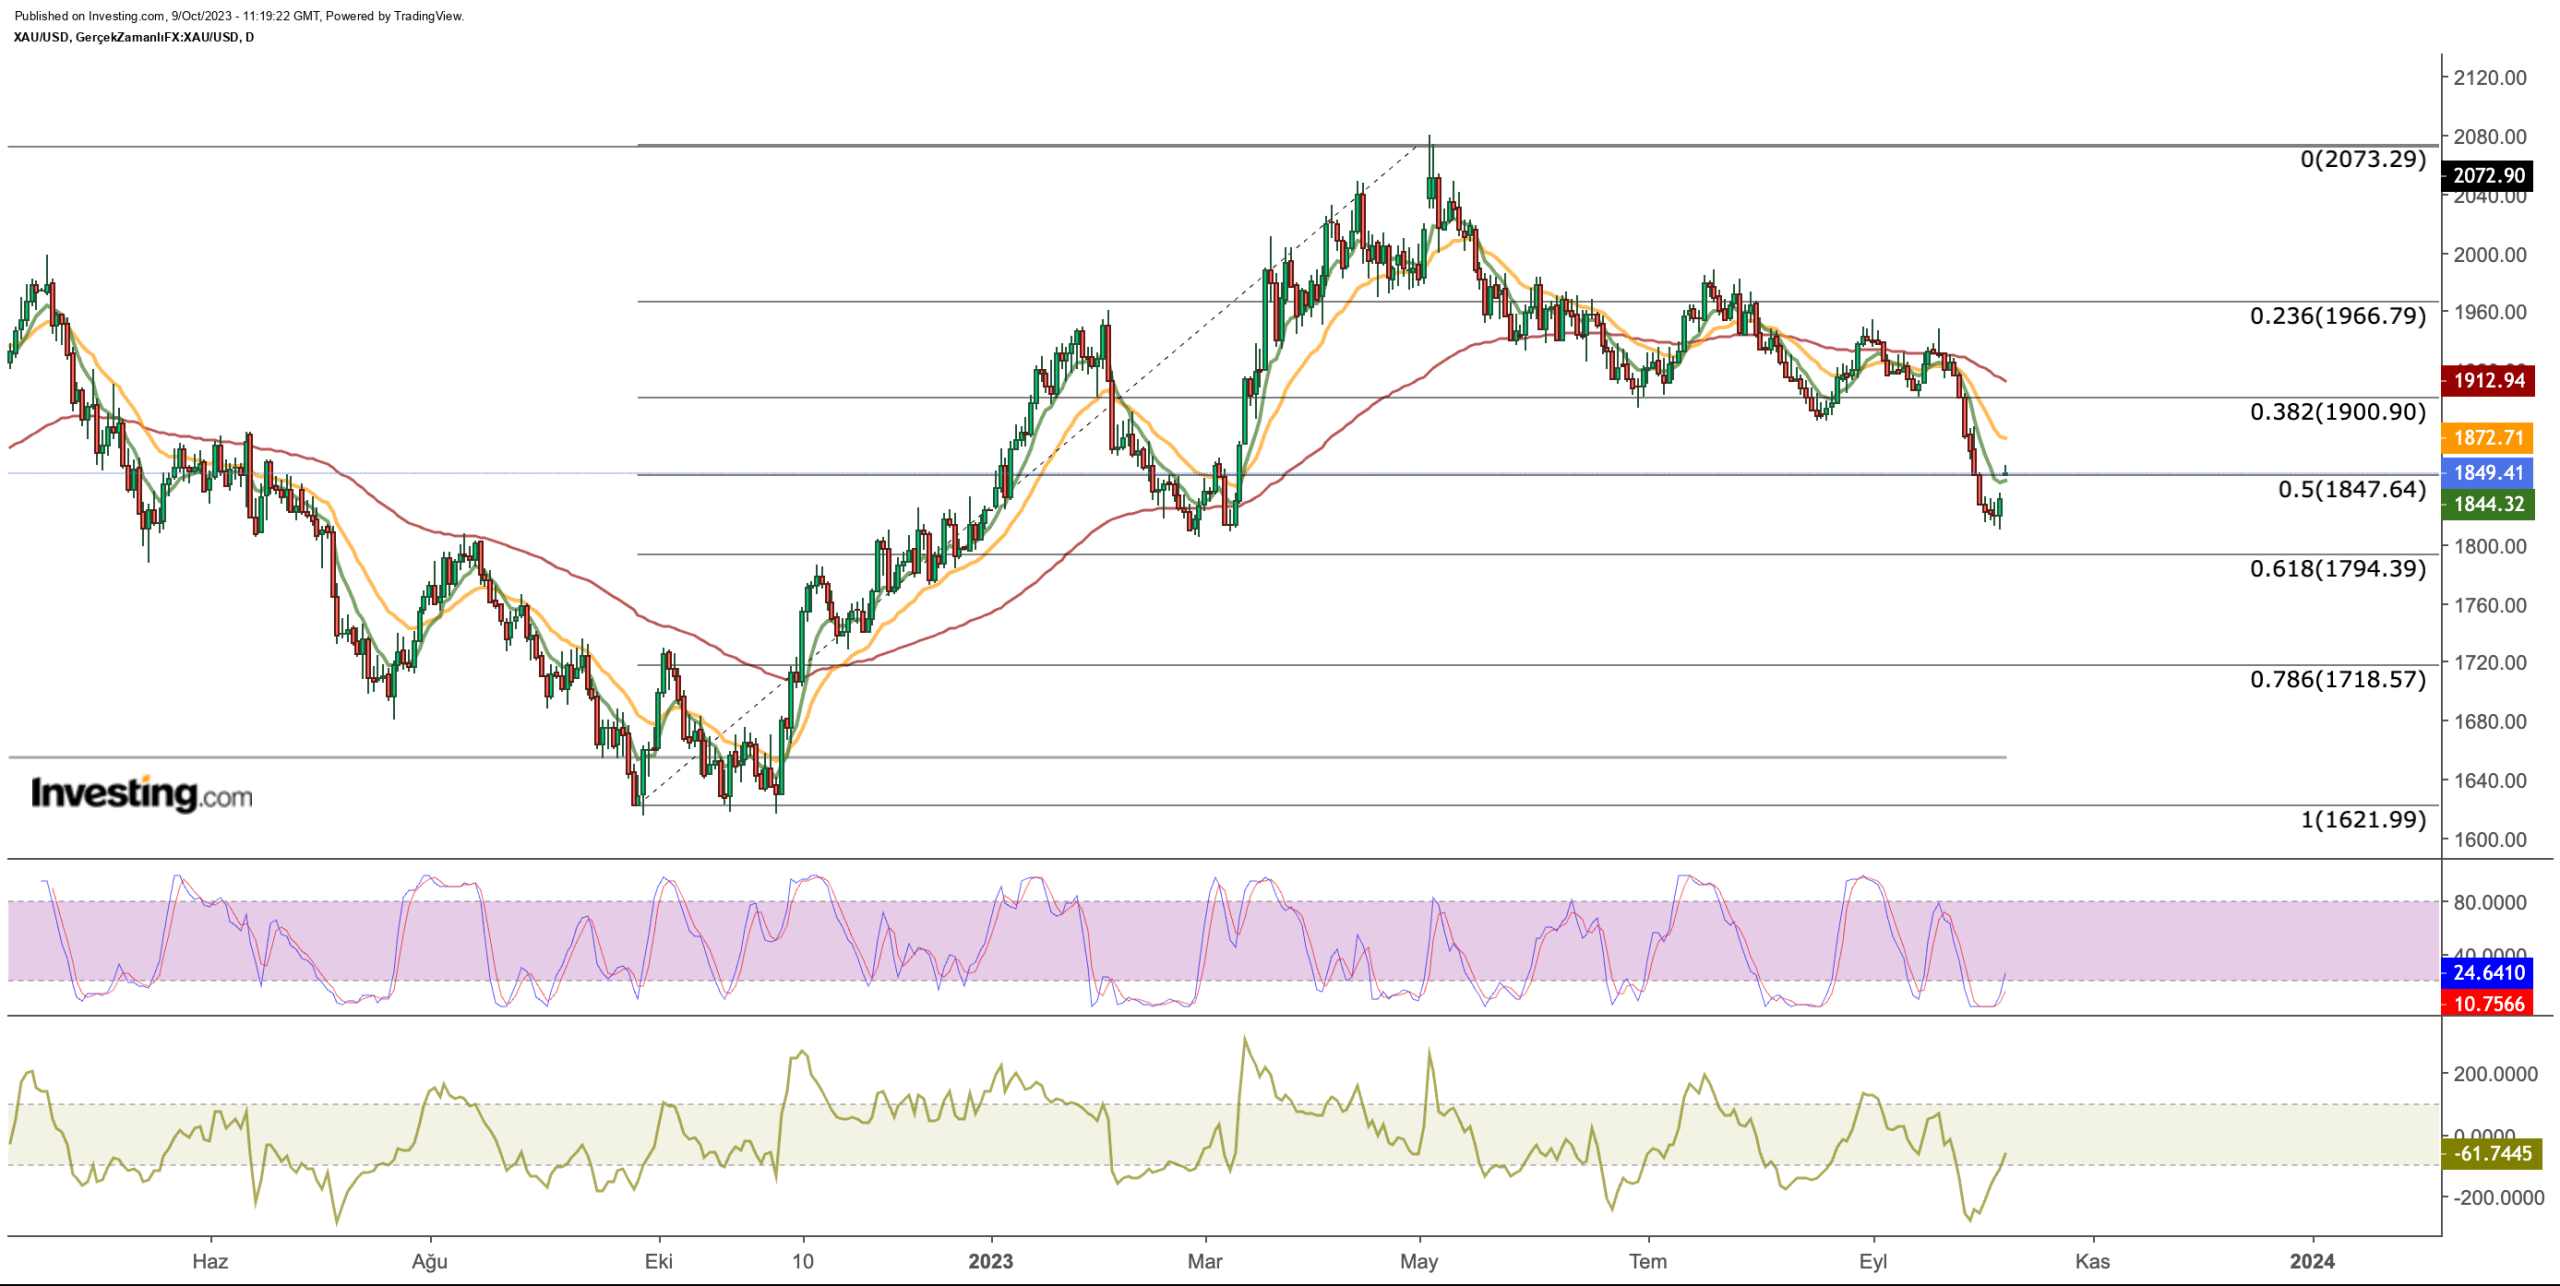Click the Haz month label on time axis
Image resolution: width=2560 pixels, height=1286 pixels.
coord(210,1262)
